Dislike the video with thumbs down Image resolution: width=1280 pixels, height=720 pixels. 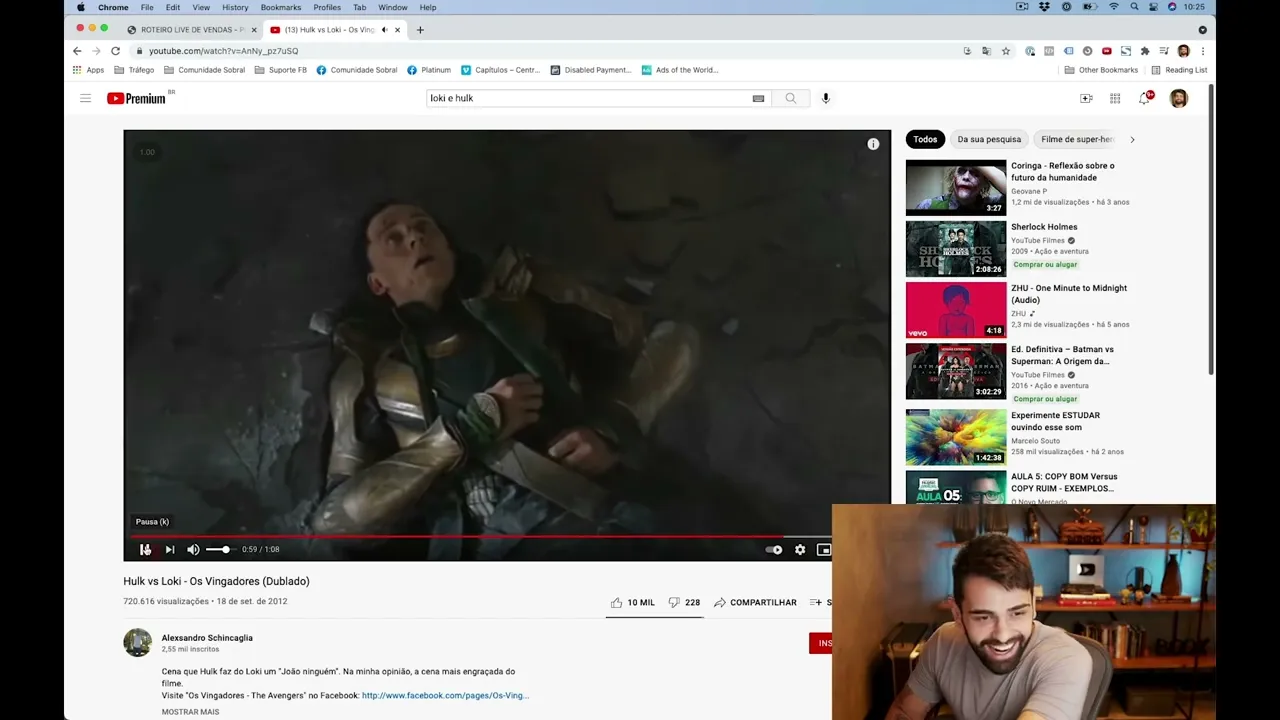coord(685,602)
